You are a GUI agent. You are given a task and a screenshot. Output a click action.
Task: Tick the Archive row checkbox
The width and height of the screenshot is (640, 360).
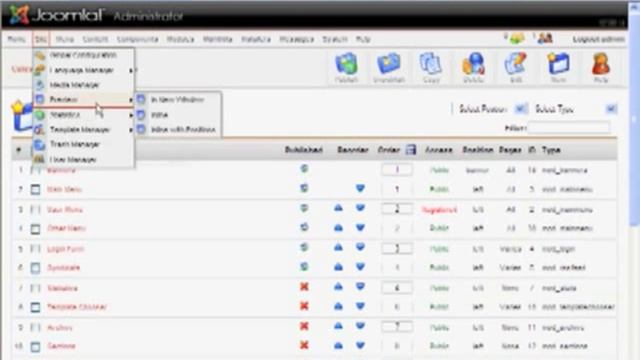36,327
